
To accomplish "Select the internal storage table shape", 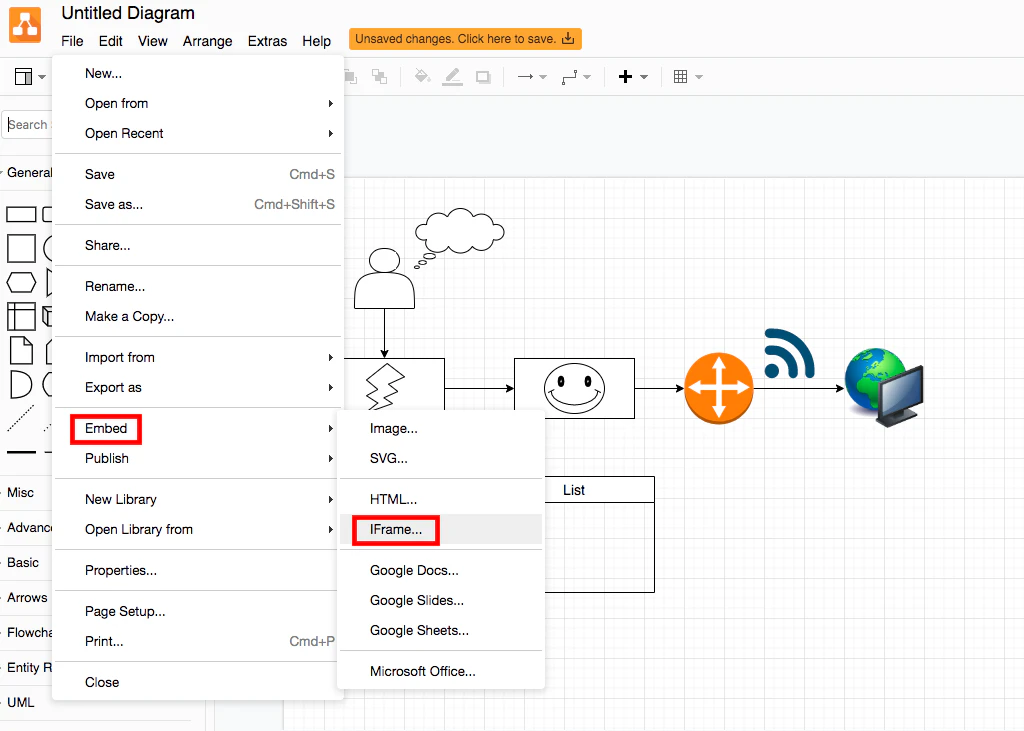I will point(21,316).
